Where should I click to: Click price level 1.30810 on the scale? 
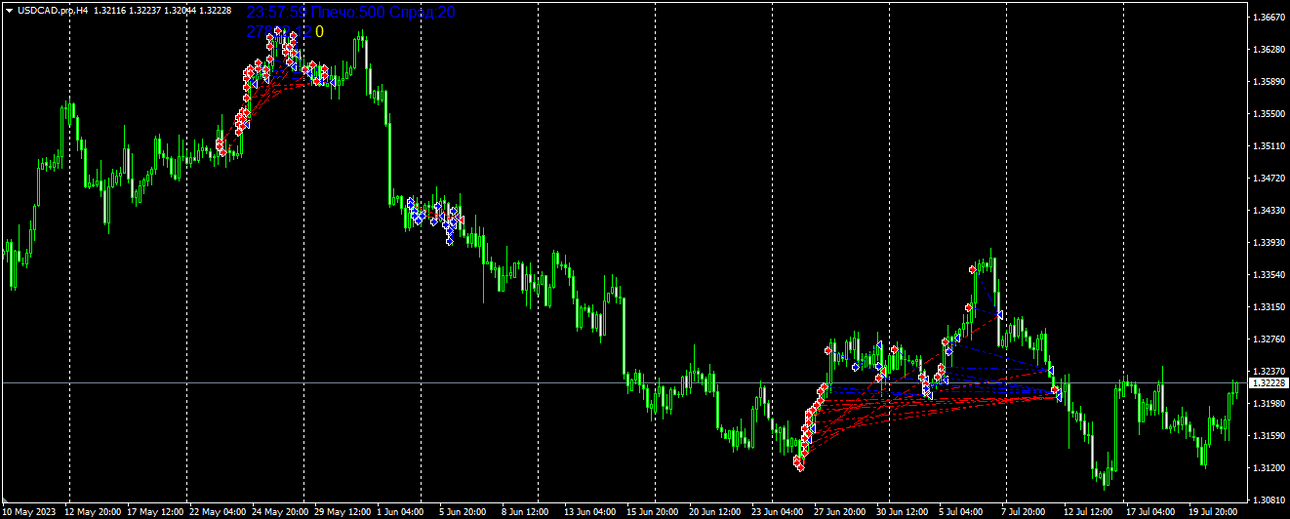(1268, 499)
